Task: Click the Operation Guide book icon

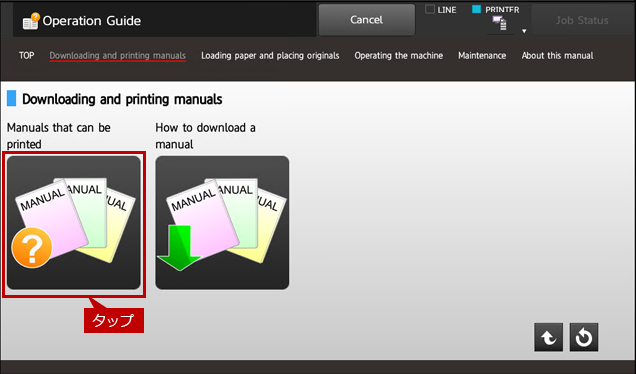Action: tap(31, 21)
